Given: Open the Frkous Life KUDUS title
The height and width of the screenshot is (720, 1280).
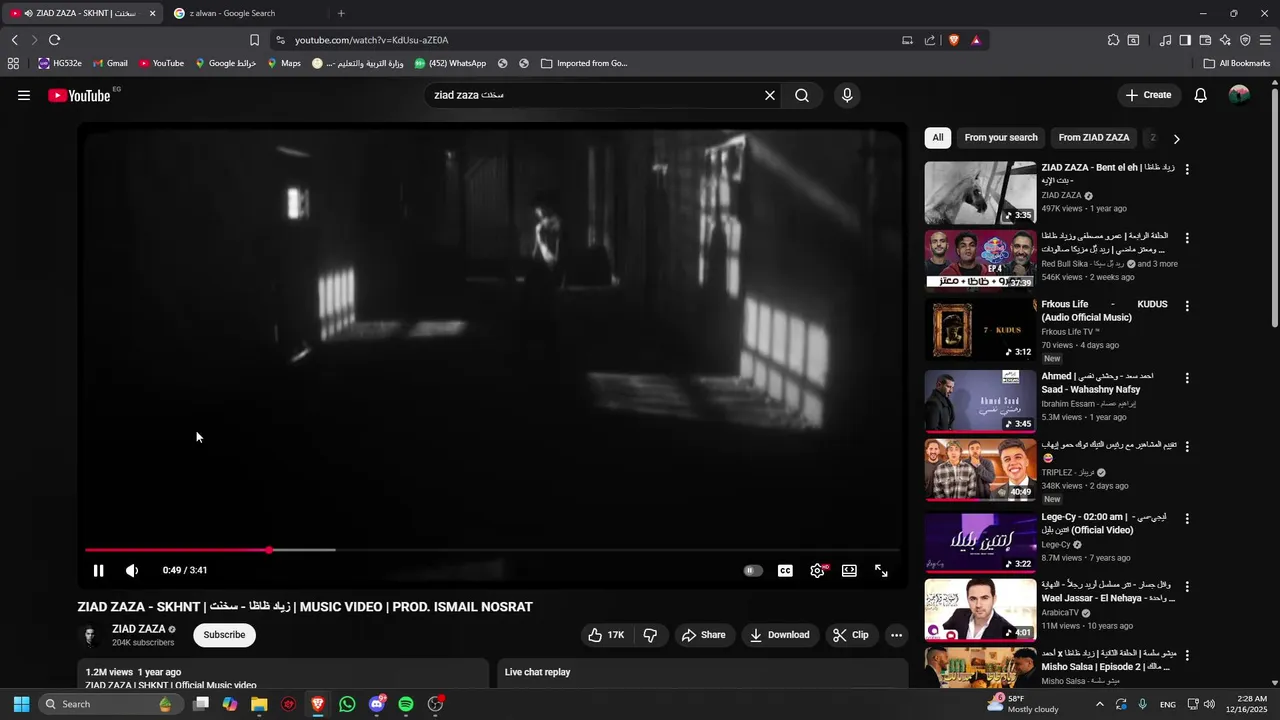Looking at the screenshot, I should pyautogui.click(x=1104, y=311).
